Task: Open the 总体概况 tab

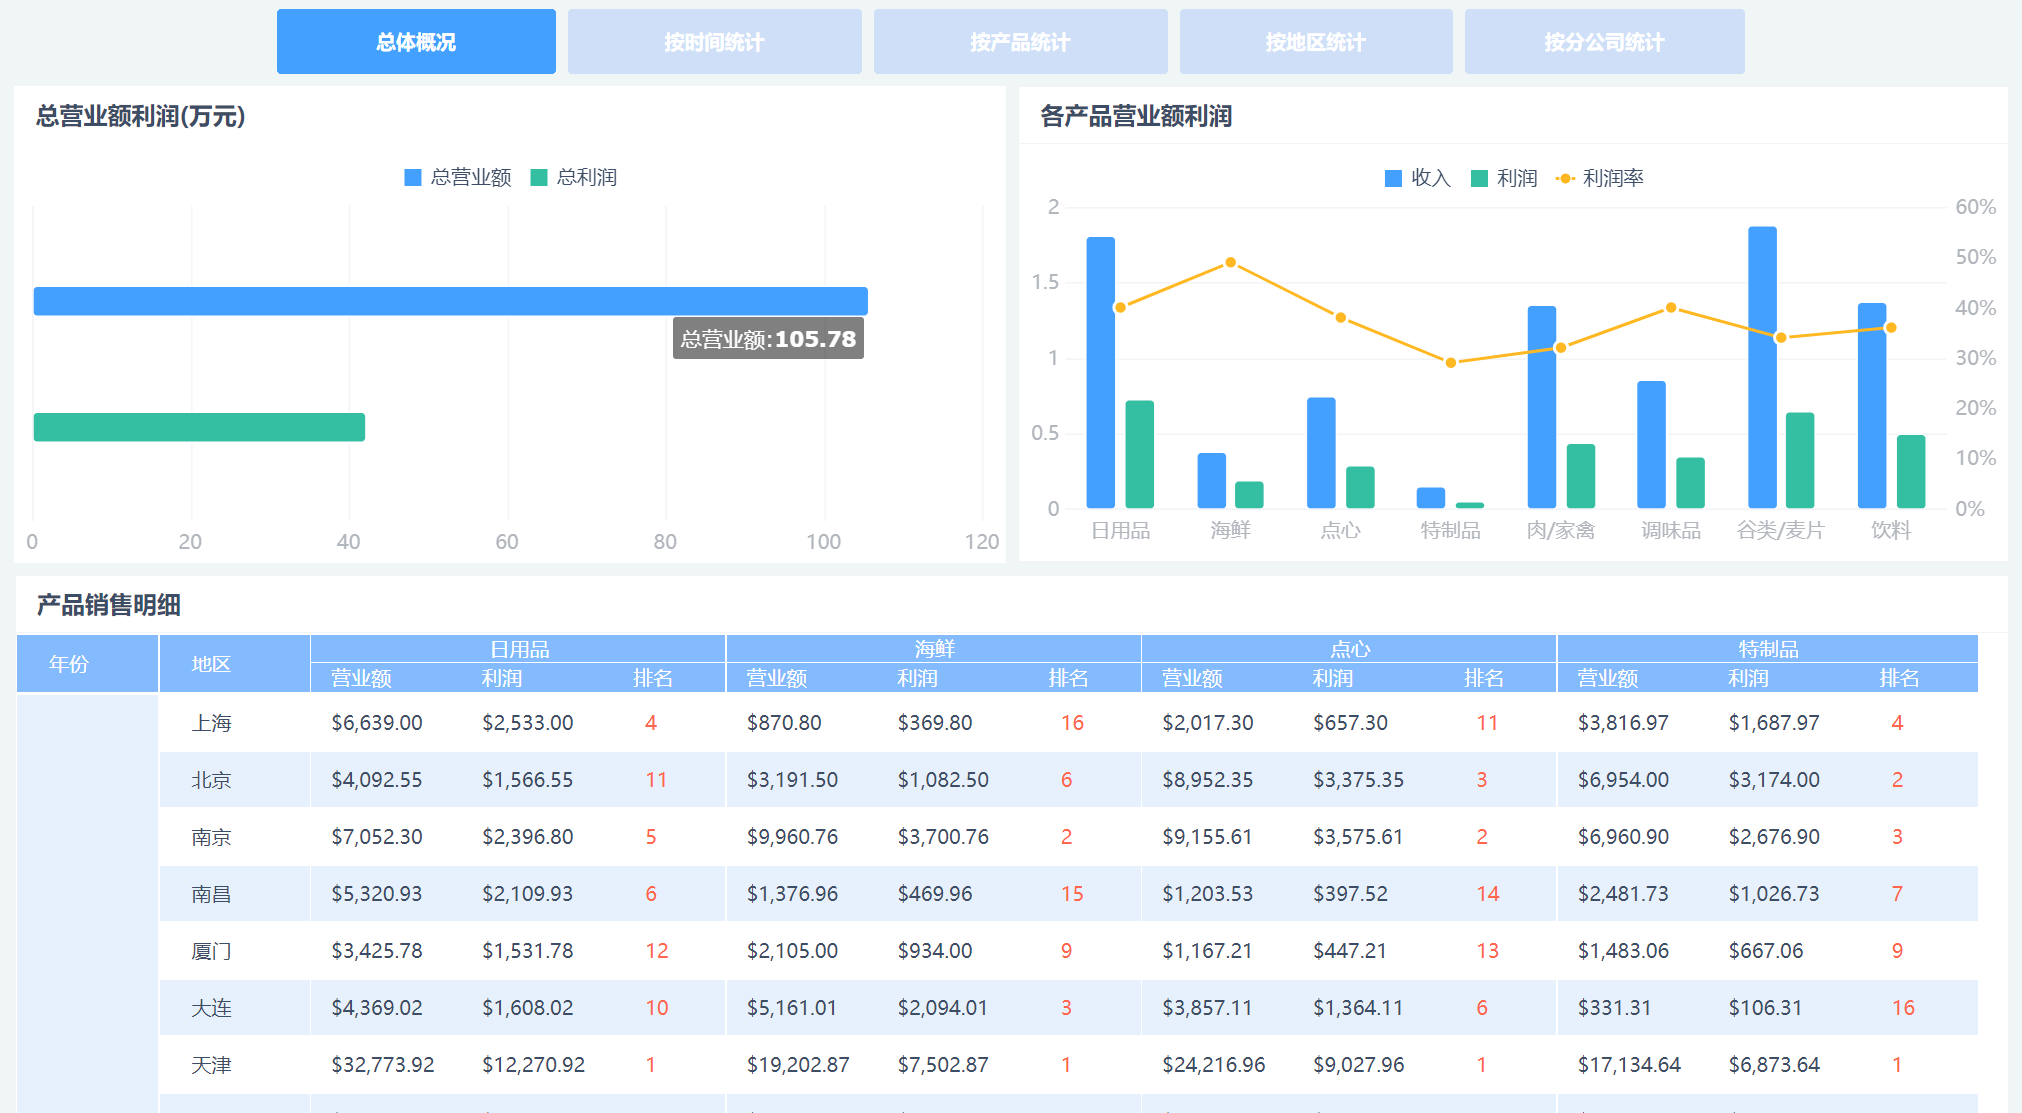Action: tap(416, 42)
